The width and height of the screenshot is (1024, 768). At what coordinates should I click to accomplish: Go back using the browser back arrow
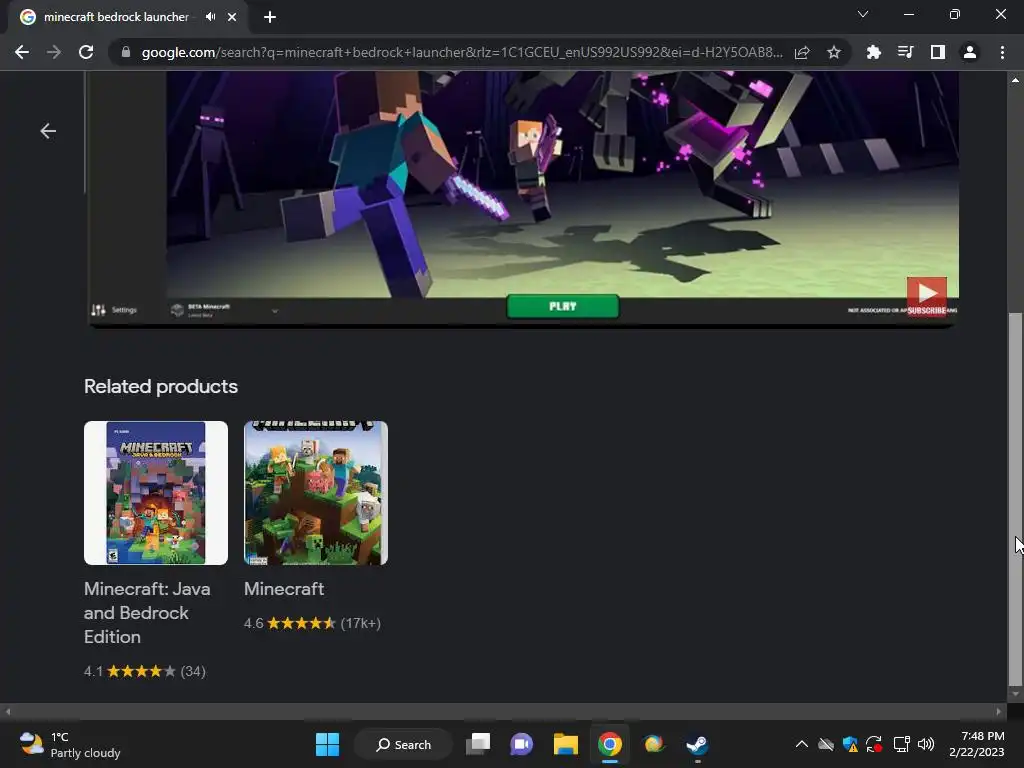[22, 52]
